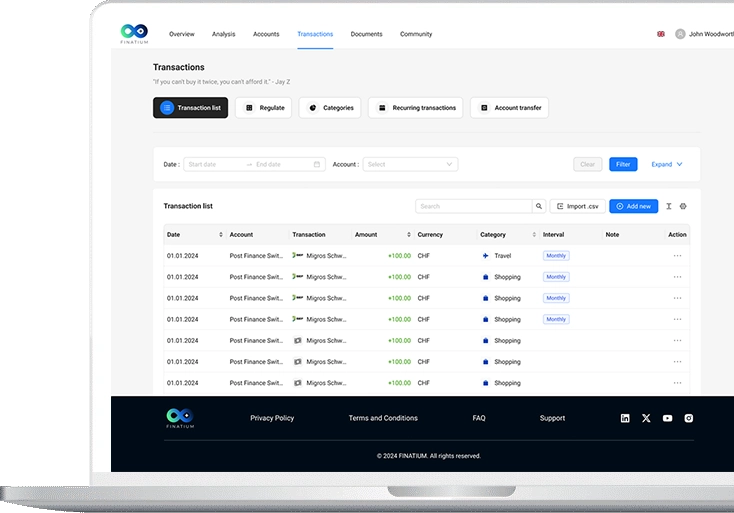Click the search magnifier icon

point(539,206)
